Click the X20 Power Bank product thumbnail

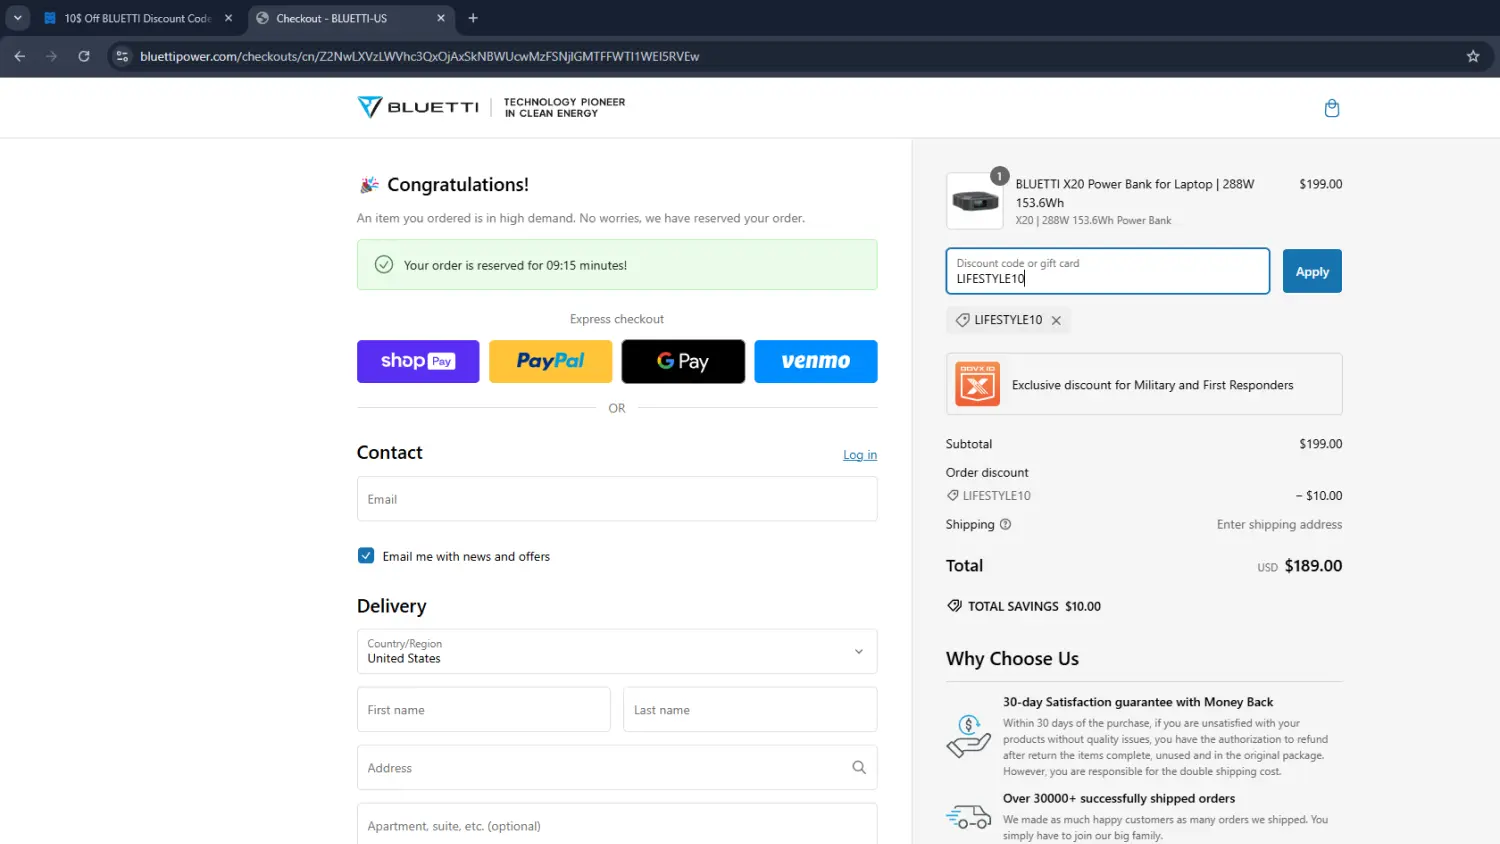point(975,201)
